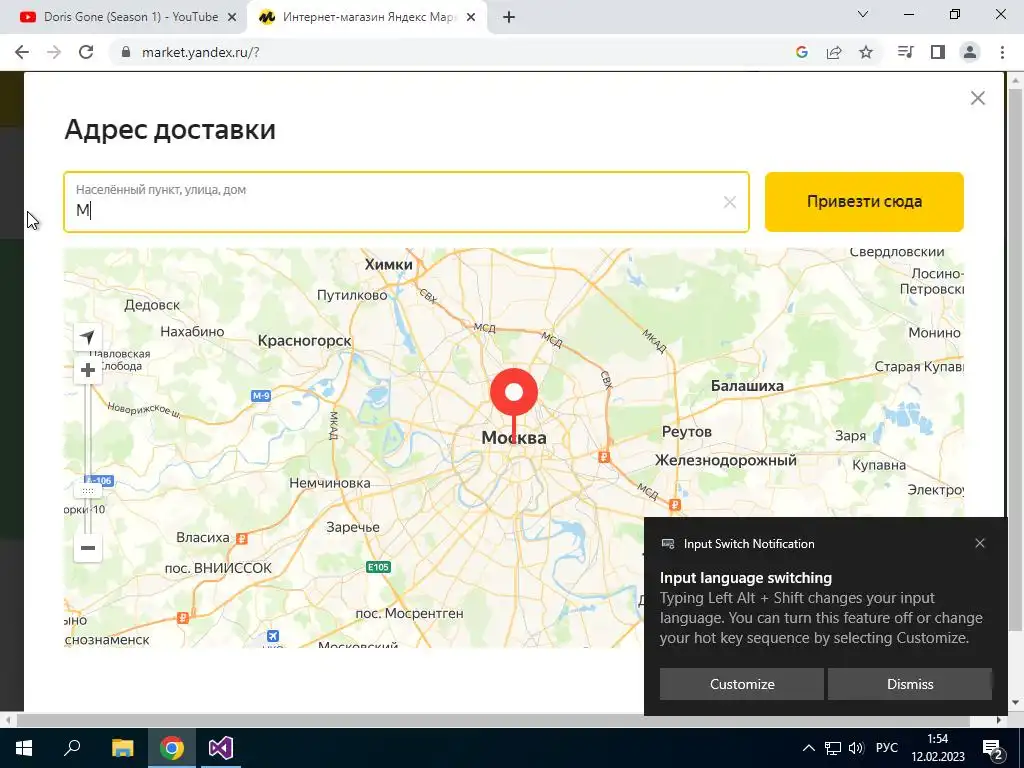Click the map geolocation arrow icon
Image resolution: width=1024 pixels, height=768 pixels.
[x=88, y=337]
